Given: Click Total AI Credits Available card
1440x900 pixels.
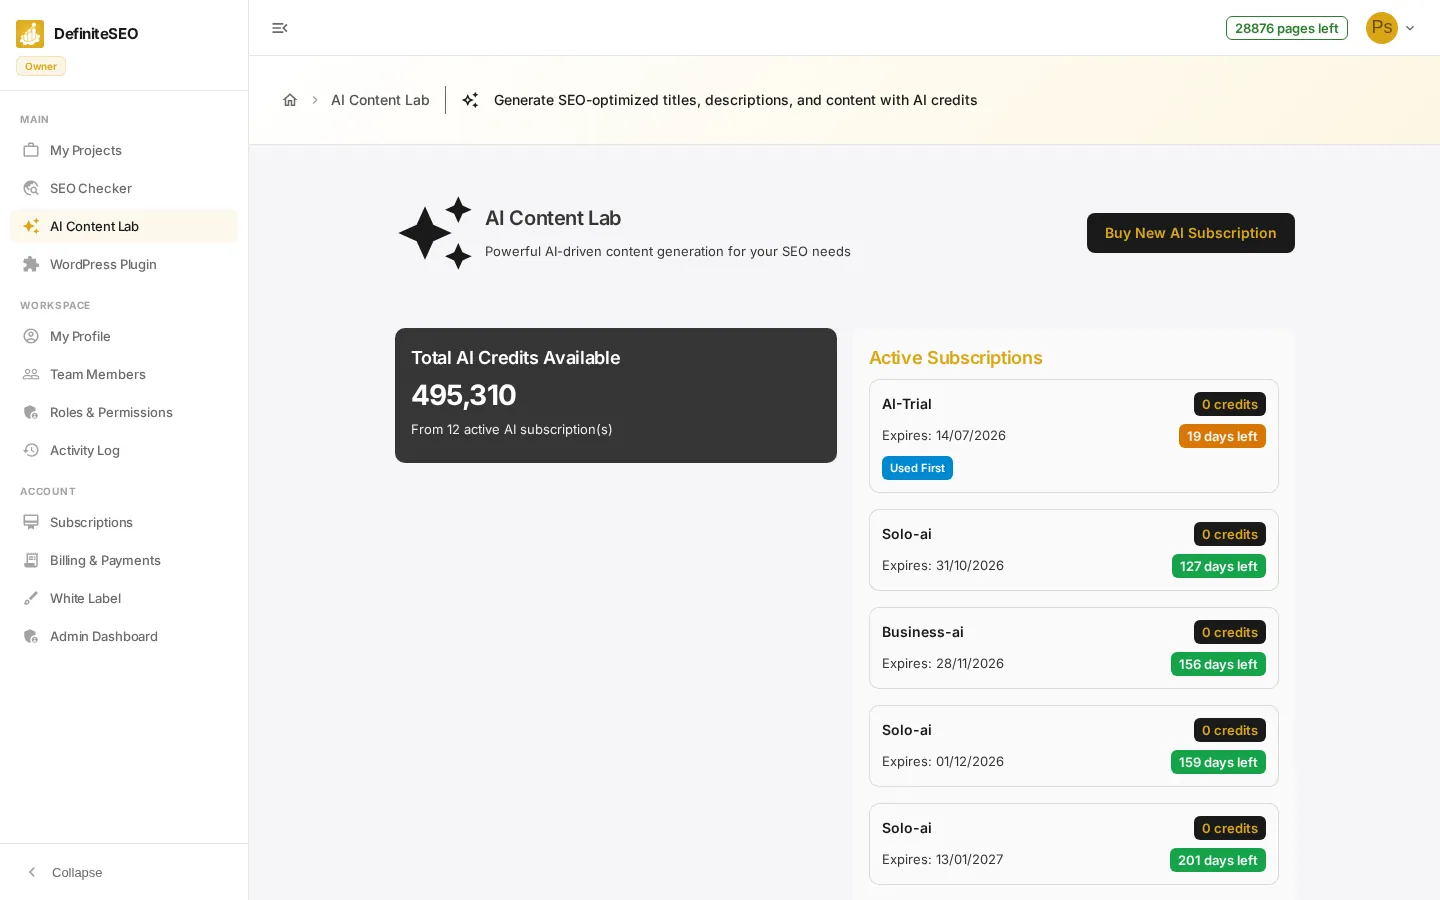Looking at the screenshot, I should (616, 395).
